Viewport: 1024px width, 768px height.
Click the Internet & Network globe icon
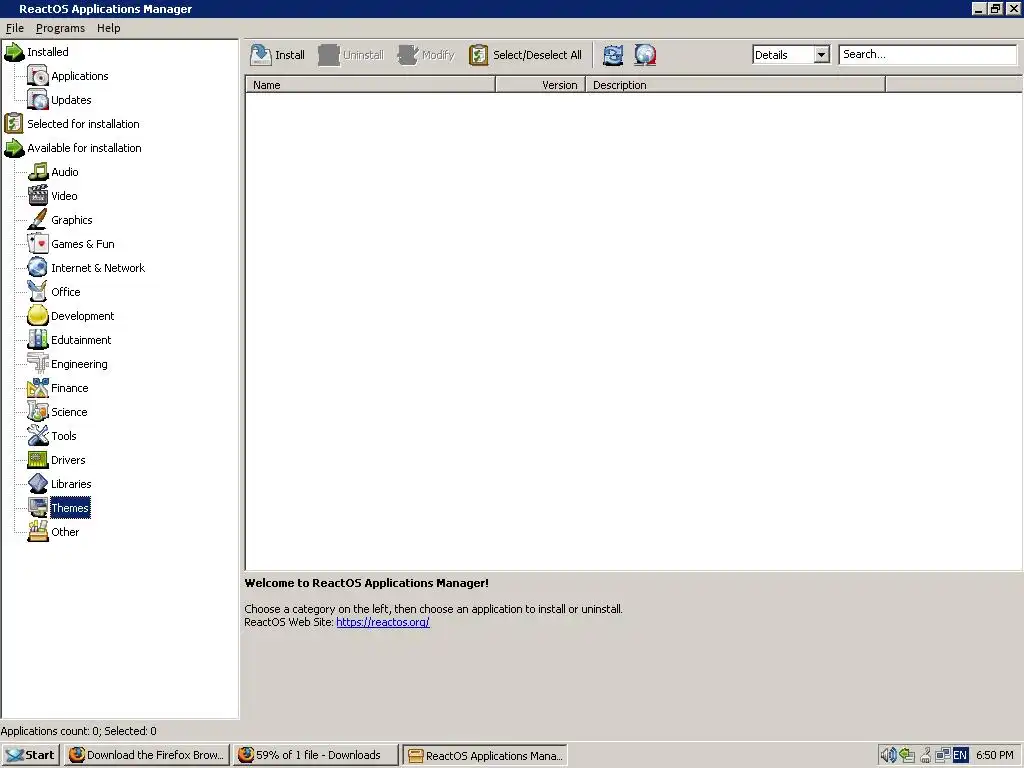click(38, 268)
